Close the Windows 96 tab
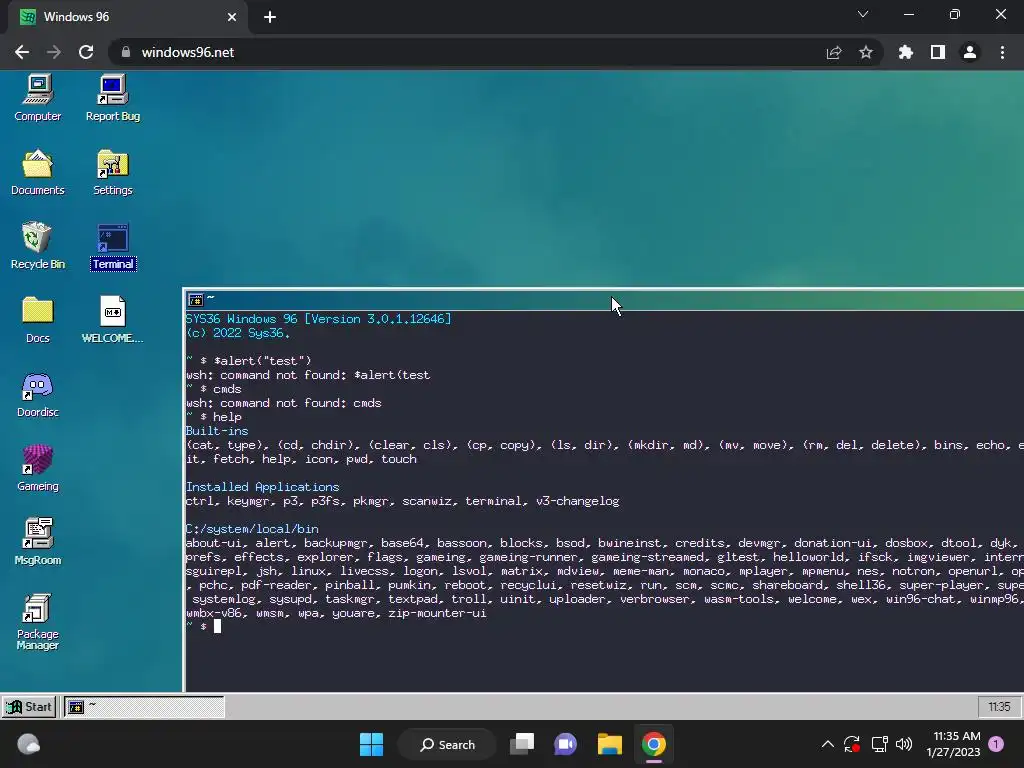 click(232, 17)
